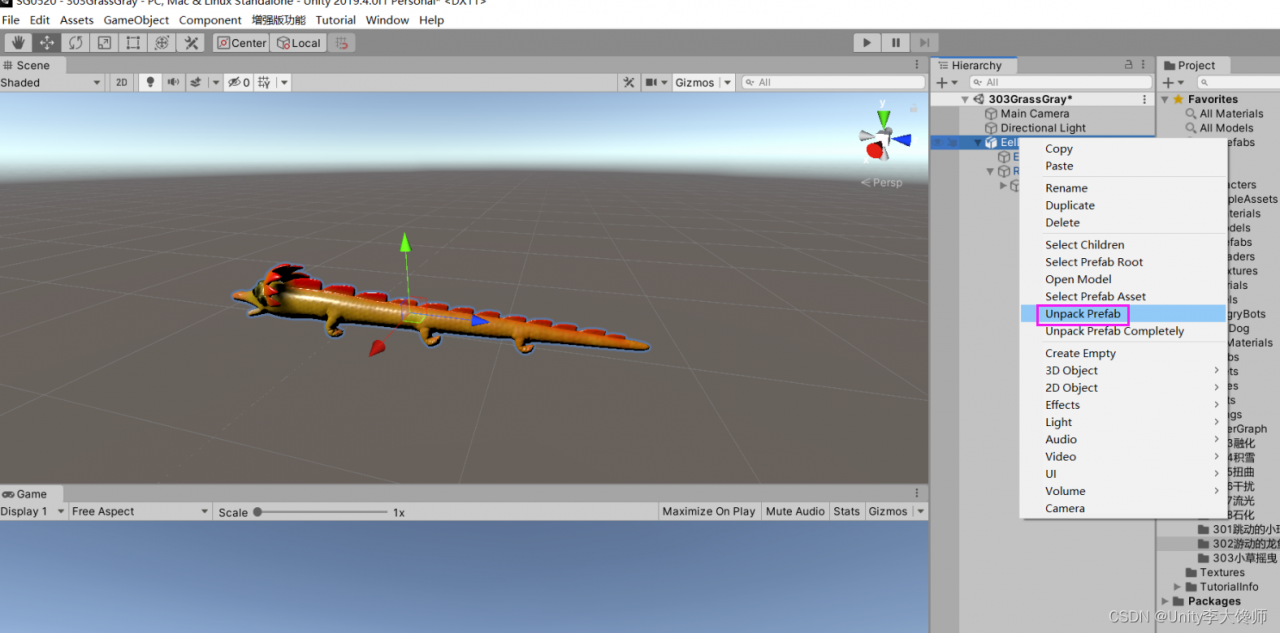Toggle hidden objects visibility counter
The width and height of the screenshot is (1280, 633).
tap(238, 83)
